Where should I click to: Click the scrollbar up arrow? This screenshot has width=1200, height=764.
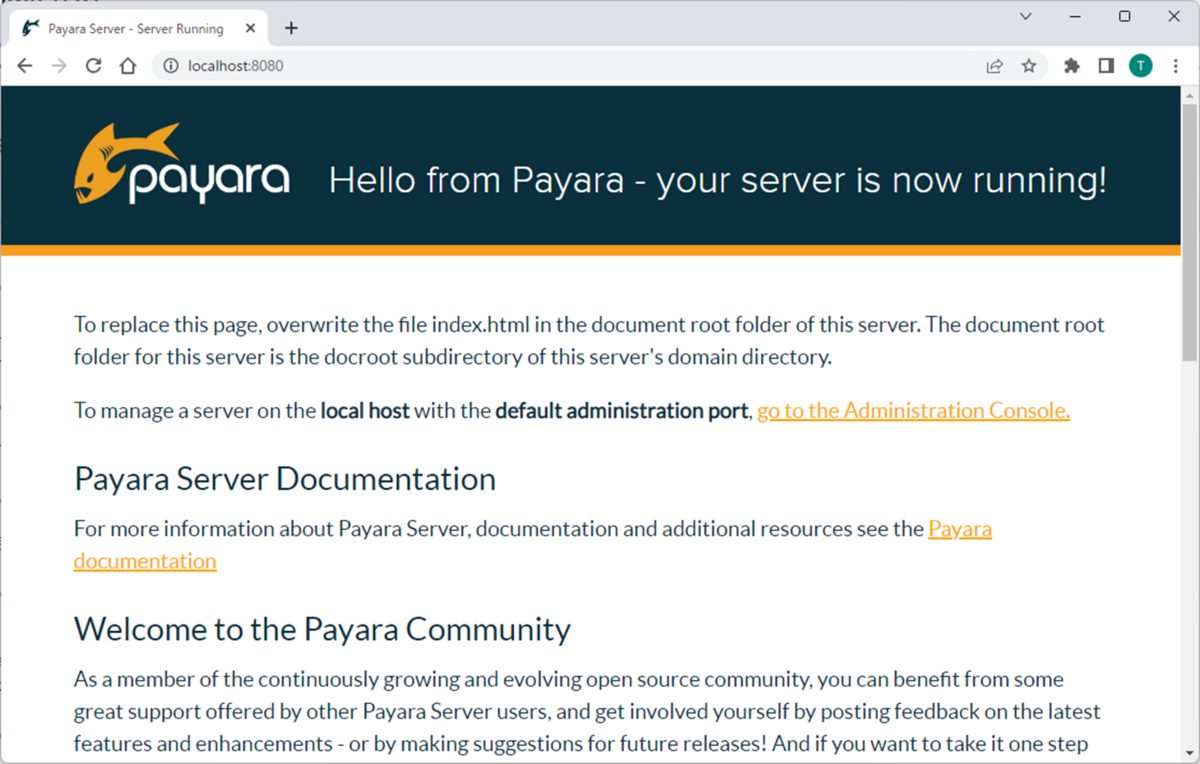pos(1190,96)
